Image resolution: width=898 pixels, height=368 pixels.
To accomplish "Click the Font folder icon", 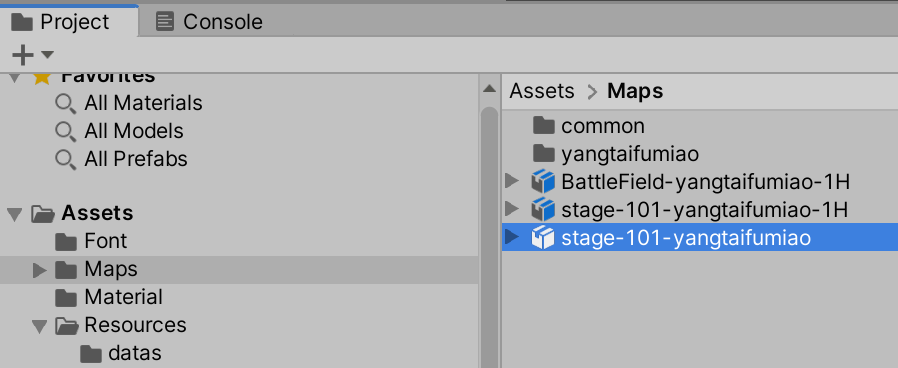I will [66, 242].
